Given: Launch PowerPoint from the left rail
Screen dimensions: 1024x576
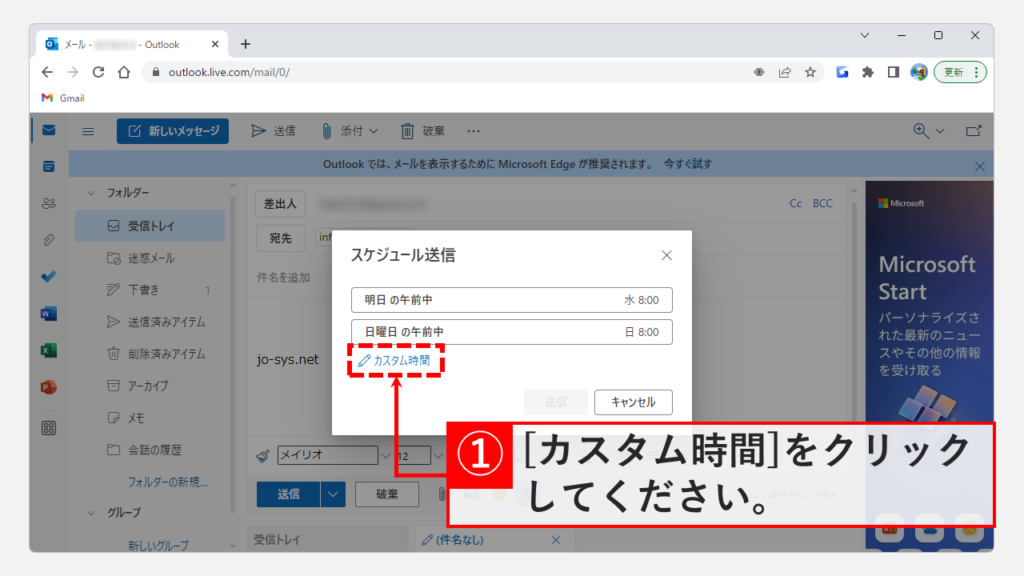Looking at the screenshot, I should (x=48, y=387).
